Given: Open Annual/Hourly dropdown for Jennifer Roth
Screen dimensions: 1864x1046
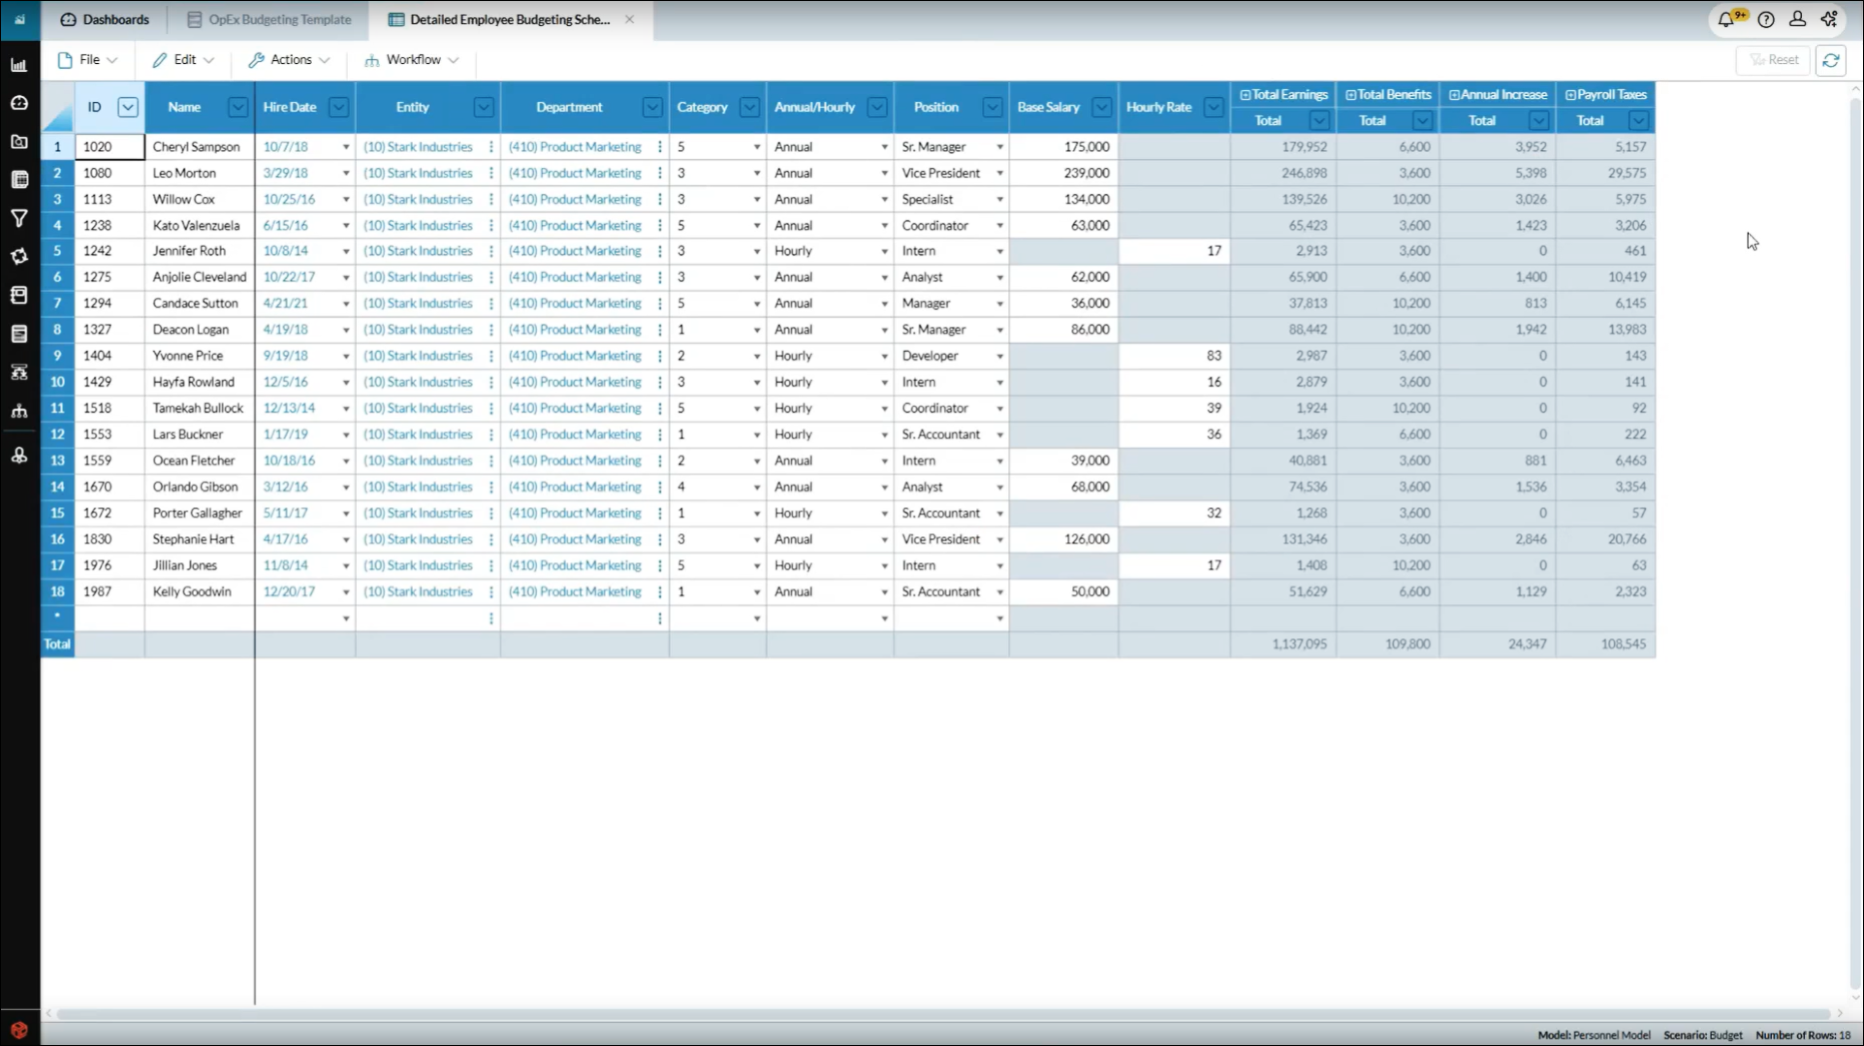Looking at the screenshot, I should [884, 252].
